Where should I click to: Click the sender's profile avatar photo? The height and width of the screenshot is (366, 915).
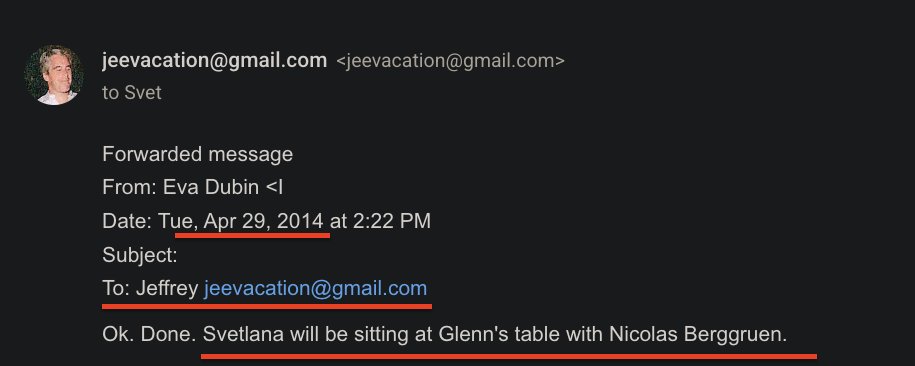coord(53,75)
